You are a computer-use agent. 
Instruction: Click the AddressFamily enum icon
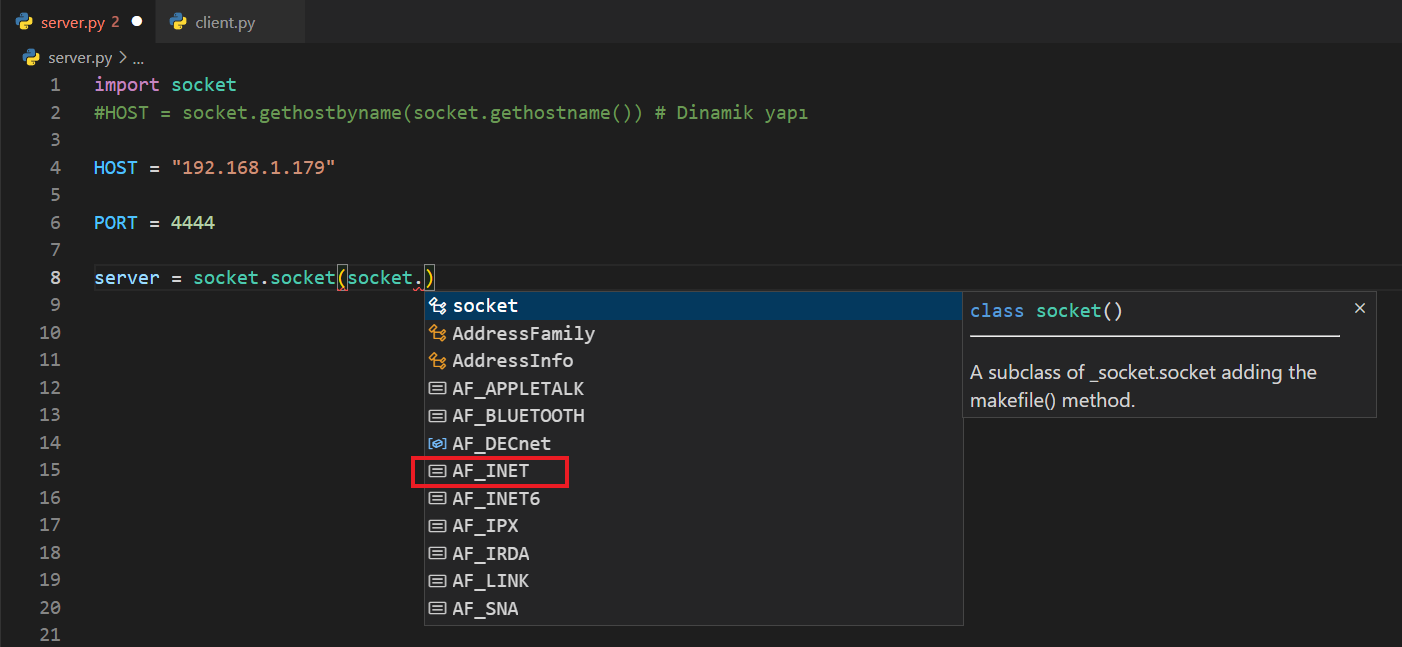[437, 333]
